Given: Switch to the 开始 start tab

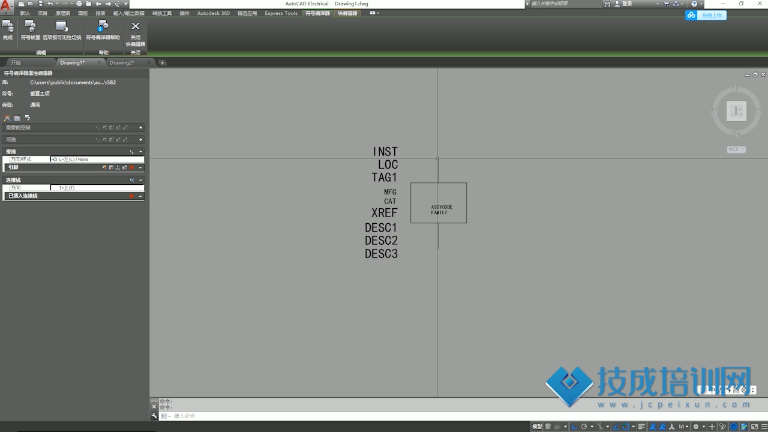Looking at the screenshot, I should click(16, 63).
